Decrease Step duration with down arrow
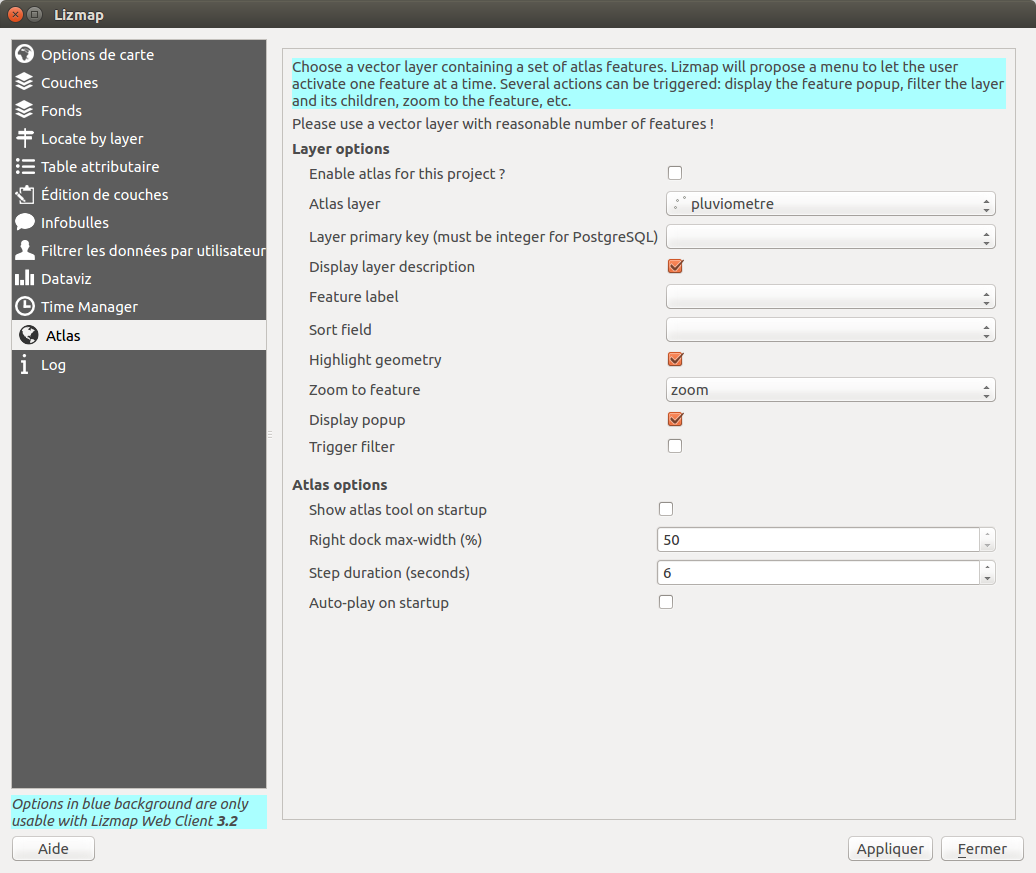This screenshot has width=1036, height=873. (987, 579)
